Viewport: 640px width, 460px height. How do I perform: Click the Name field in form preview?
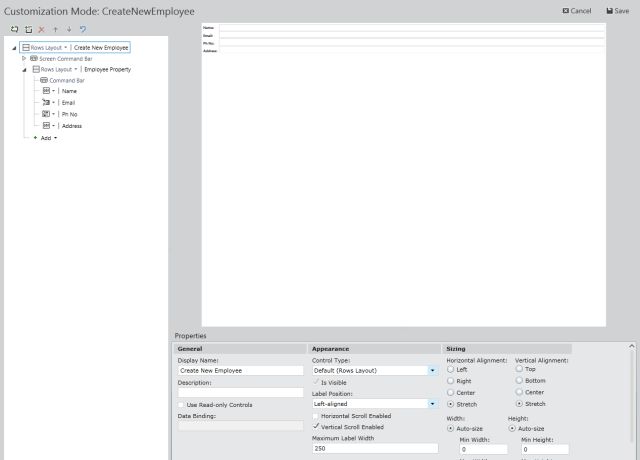tap(412, 28)
